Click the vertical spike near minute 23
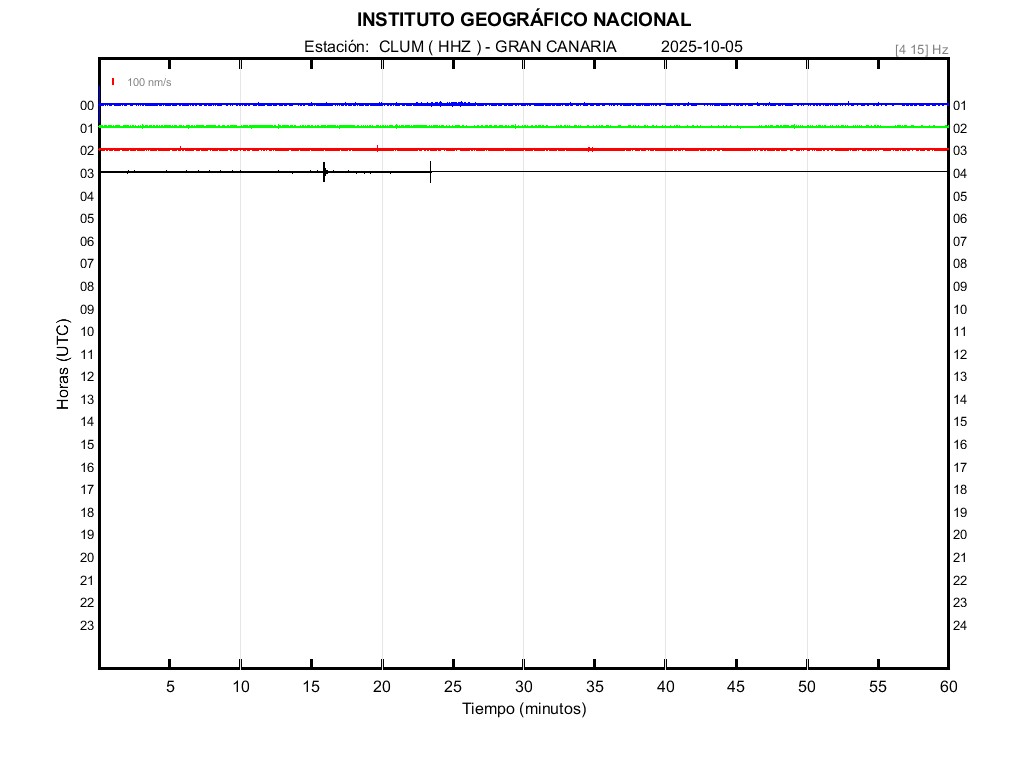Viewport: 1024px width, 768px height. pos(430,172)
